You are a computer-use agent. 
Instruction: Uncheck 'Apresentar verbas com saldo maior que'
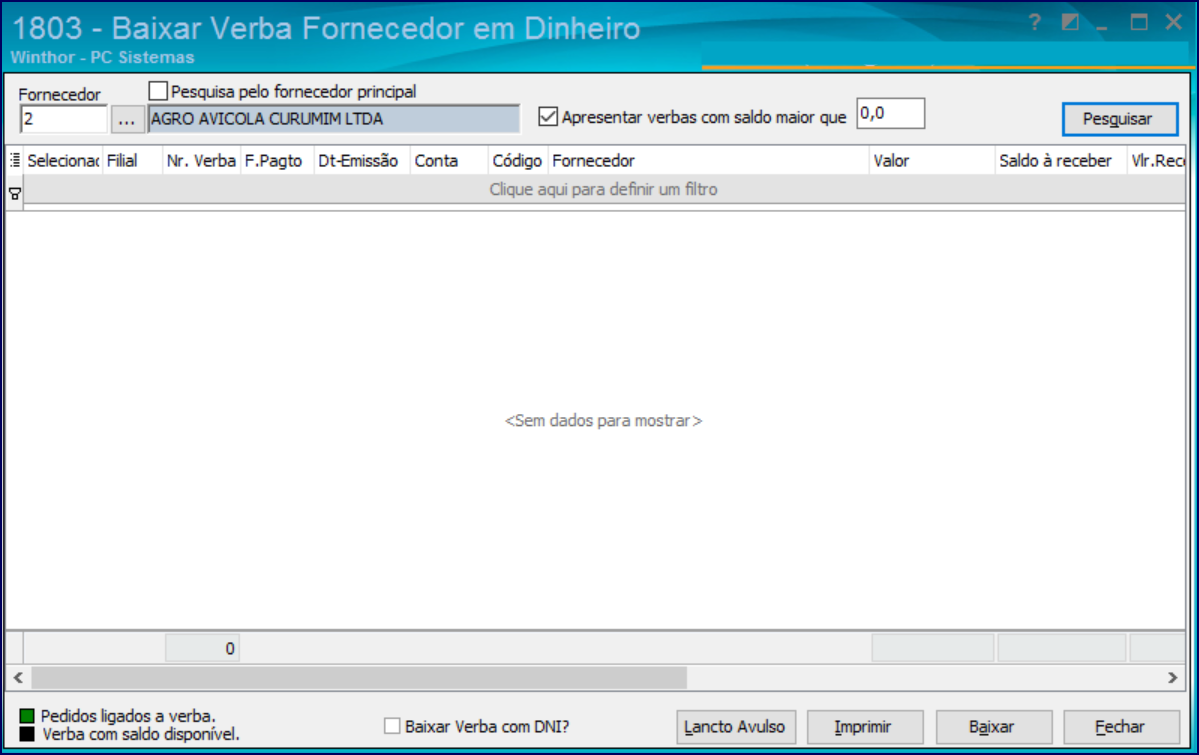click(x=548, y=116)
